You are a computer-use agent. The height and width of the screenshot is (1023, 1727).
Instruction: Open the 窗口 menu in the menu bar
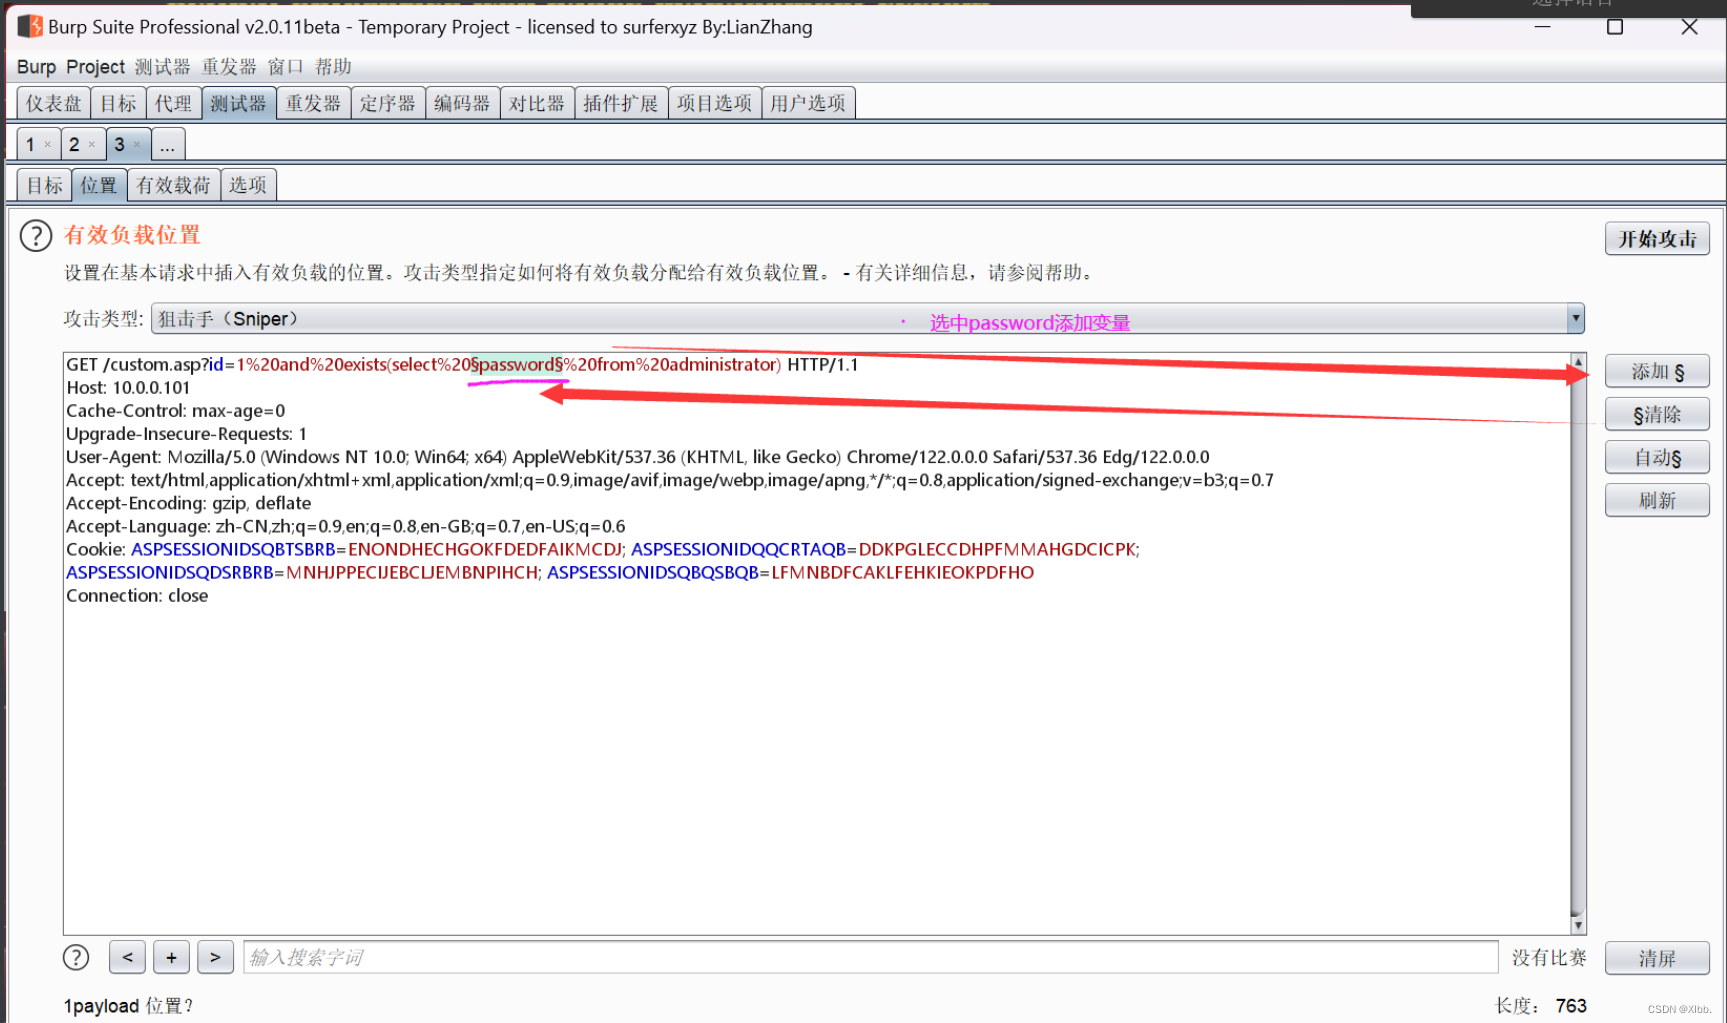(286, 66)
